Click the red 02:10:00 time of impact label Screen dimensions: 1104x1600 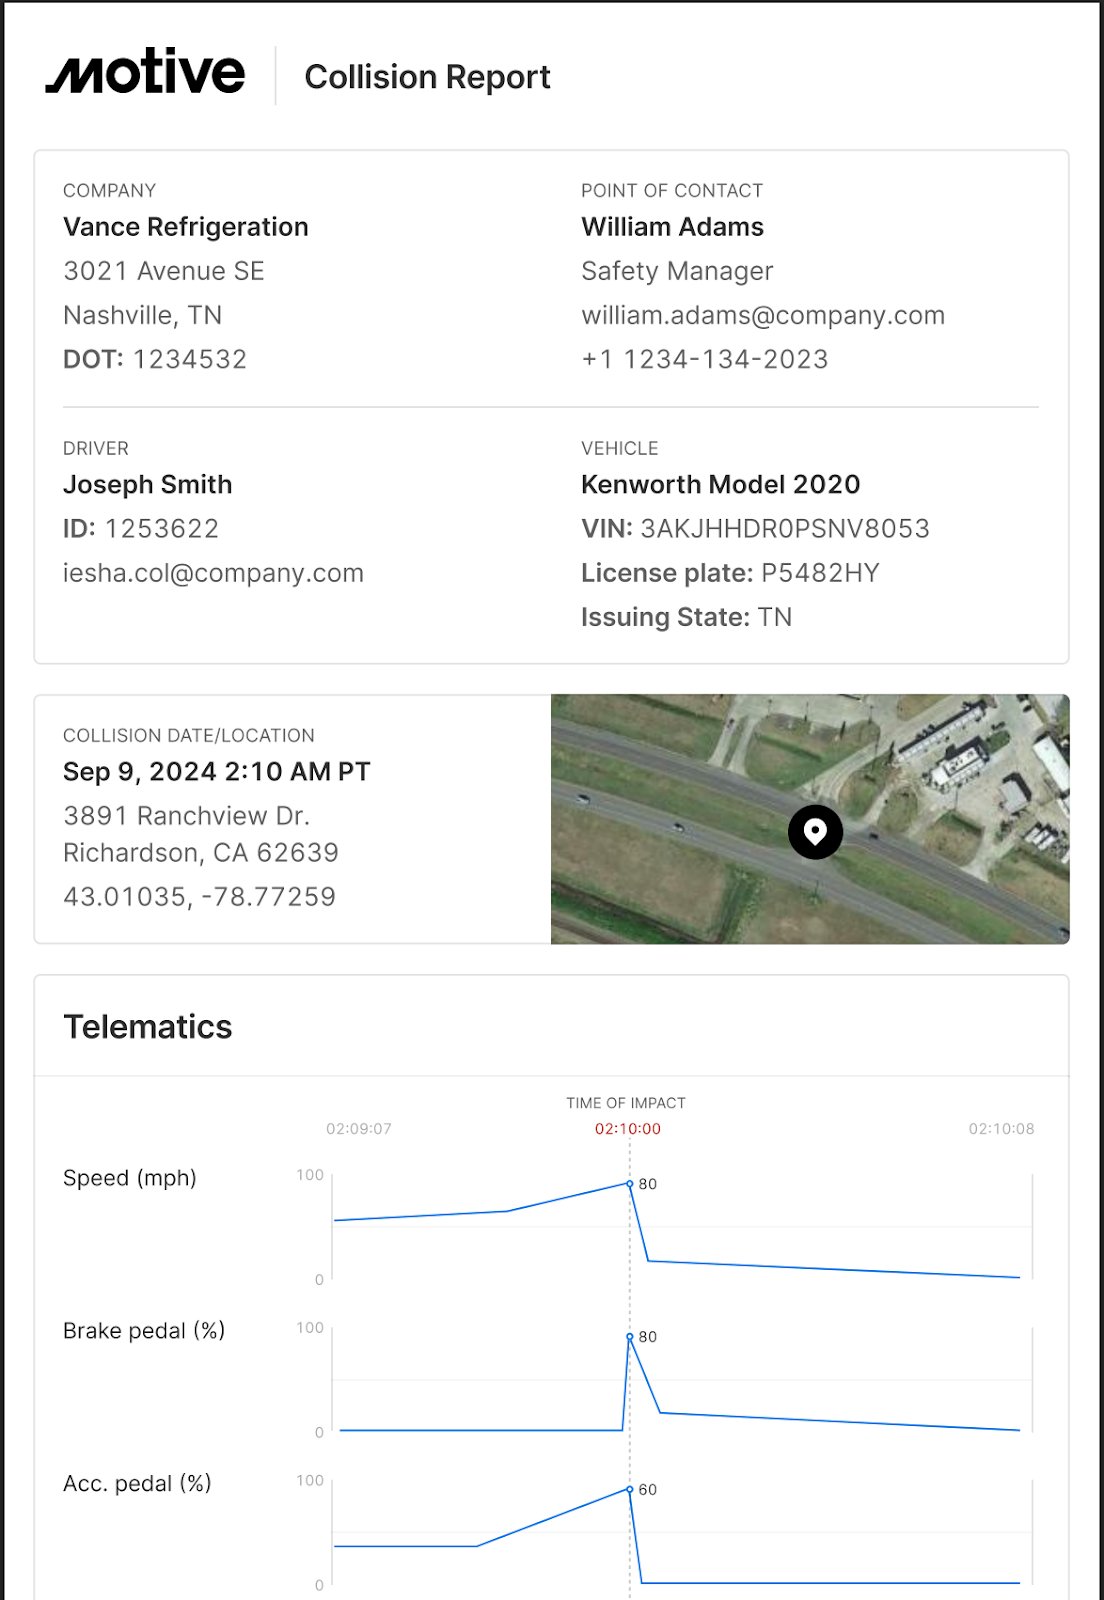(628, 1129)
